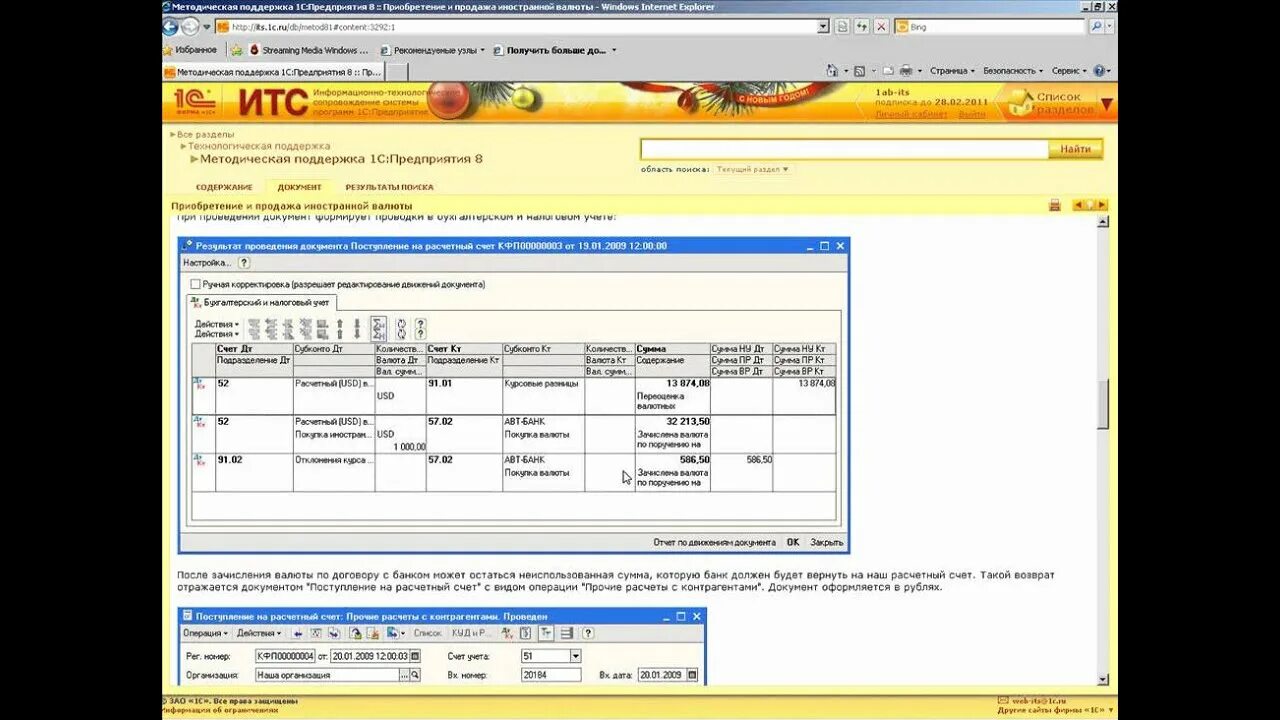Viewport: 1280px width, 720px height.
Task: Click the RSS feeds icon
Action: 859,71
